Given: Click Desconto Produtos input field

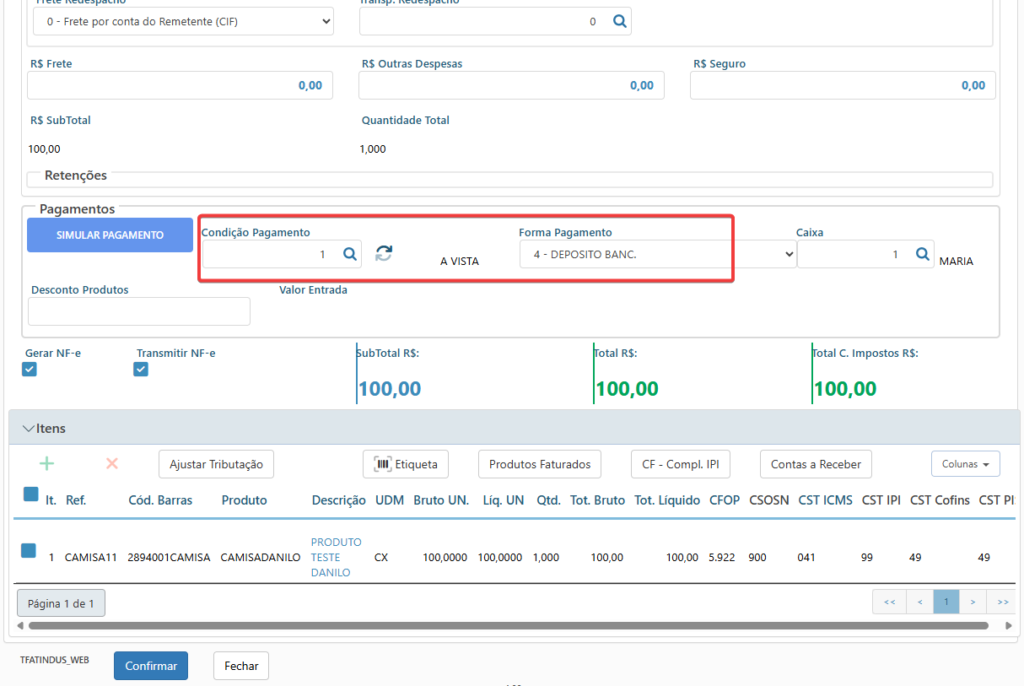Looking at the screenshot, I should (x=139, y=312).
